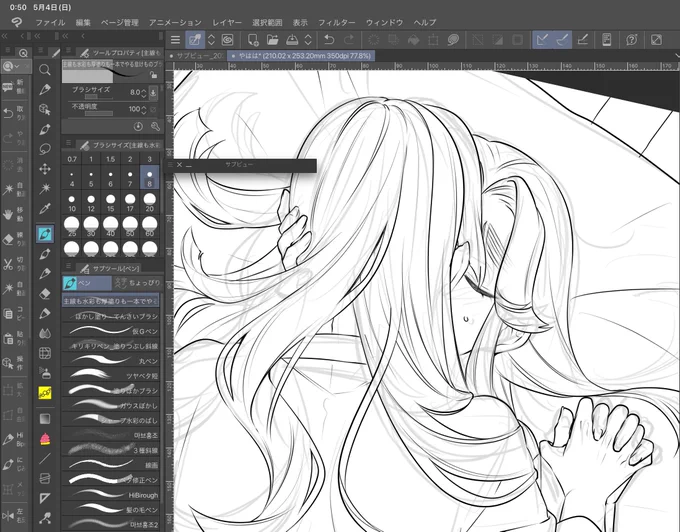Screen dimensions: 680x532
Task: Open the up-down chevron next to pen edit icon
Action: (x=211, y=40)
